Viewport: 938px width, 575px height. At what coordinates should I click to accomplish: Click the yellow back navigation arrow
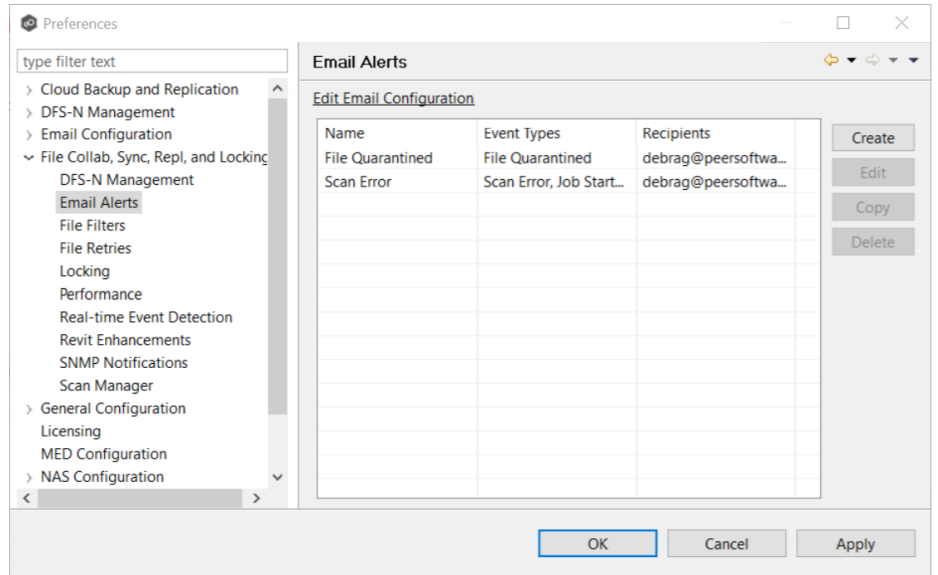(830, 62)
